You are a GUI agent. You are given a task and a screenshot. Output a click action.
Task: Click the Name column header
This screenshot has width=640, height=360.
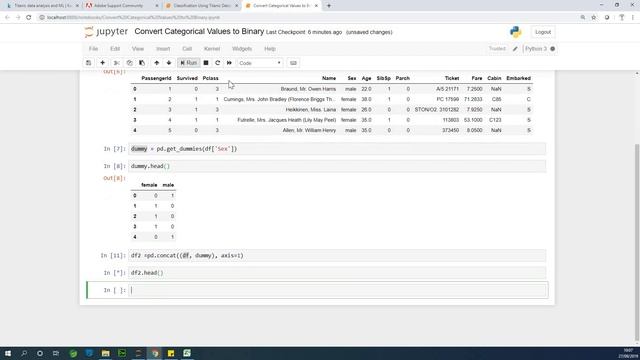click(329, 78)
